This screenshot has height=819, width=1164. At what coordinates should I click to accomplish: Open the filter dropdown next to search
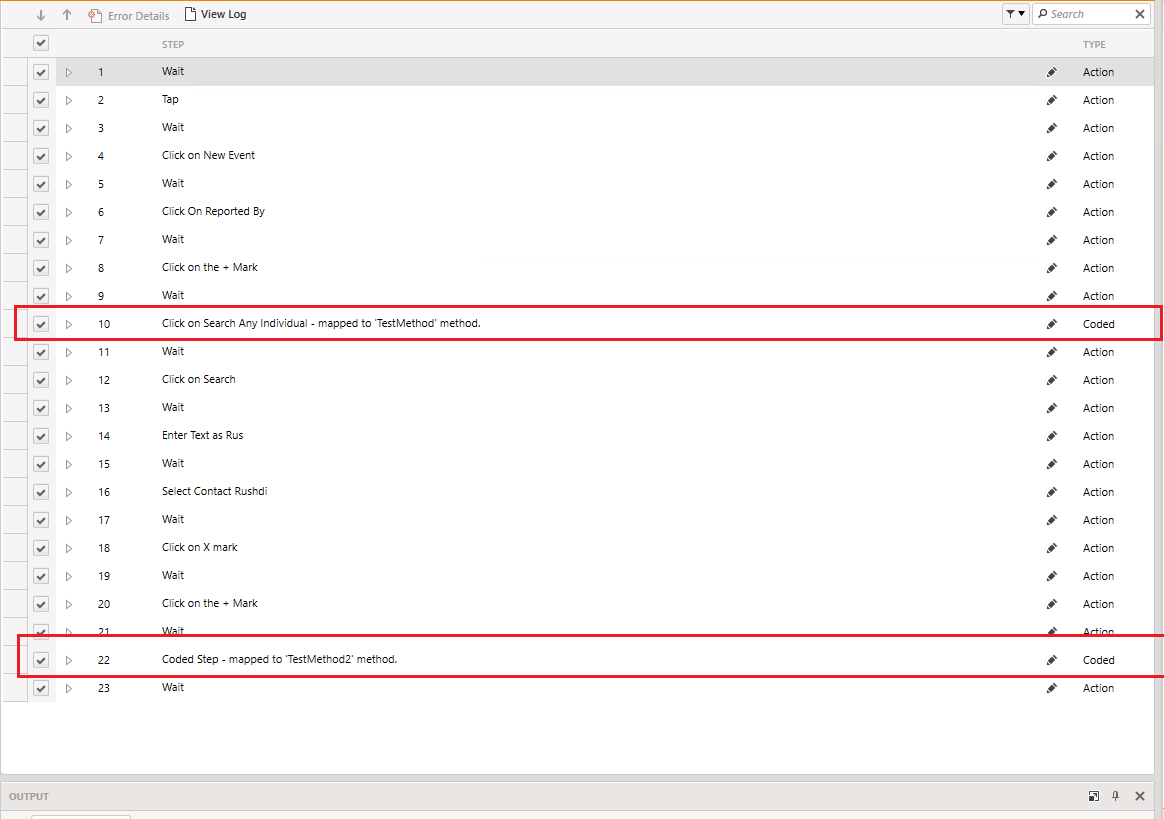point(1015,14)
